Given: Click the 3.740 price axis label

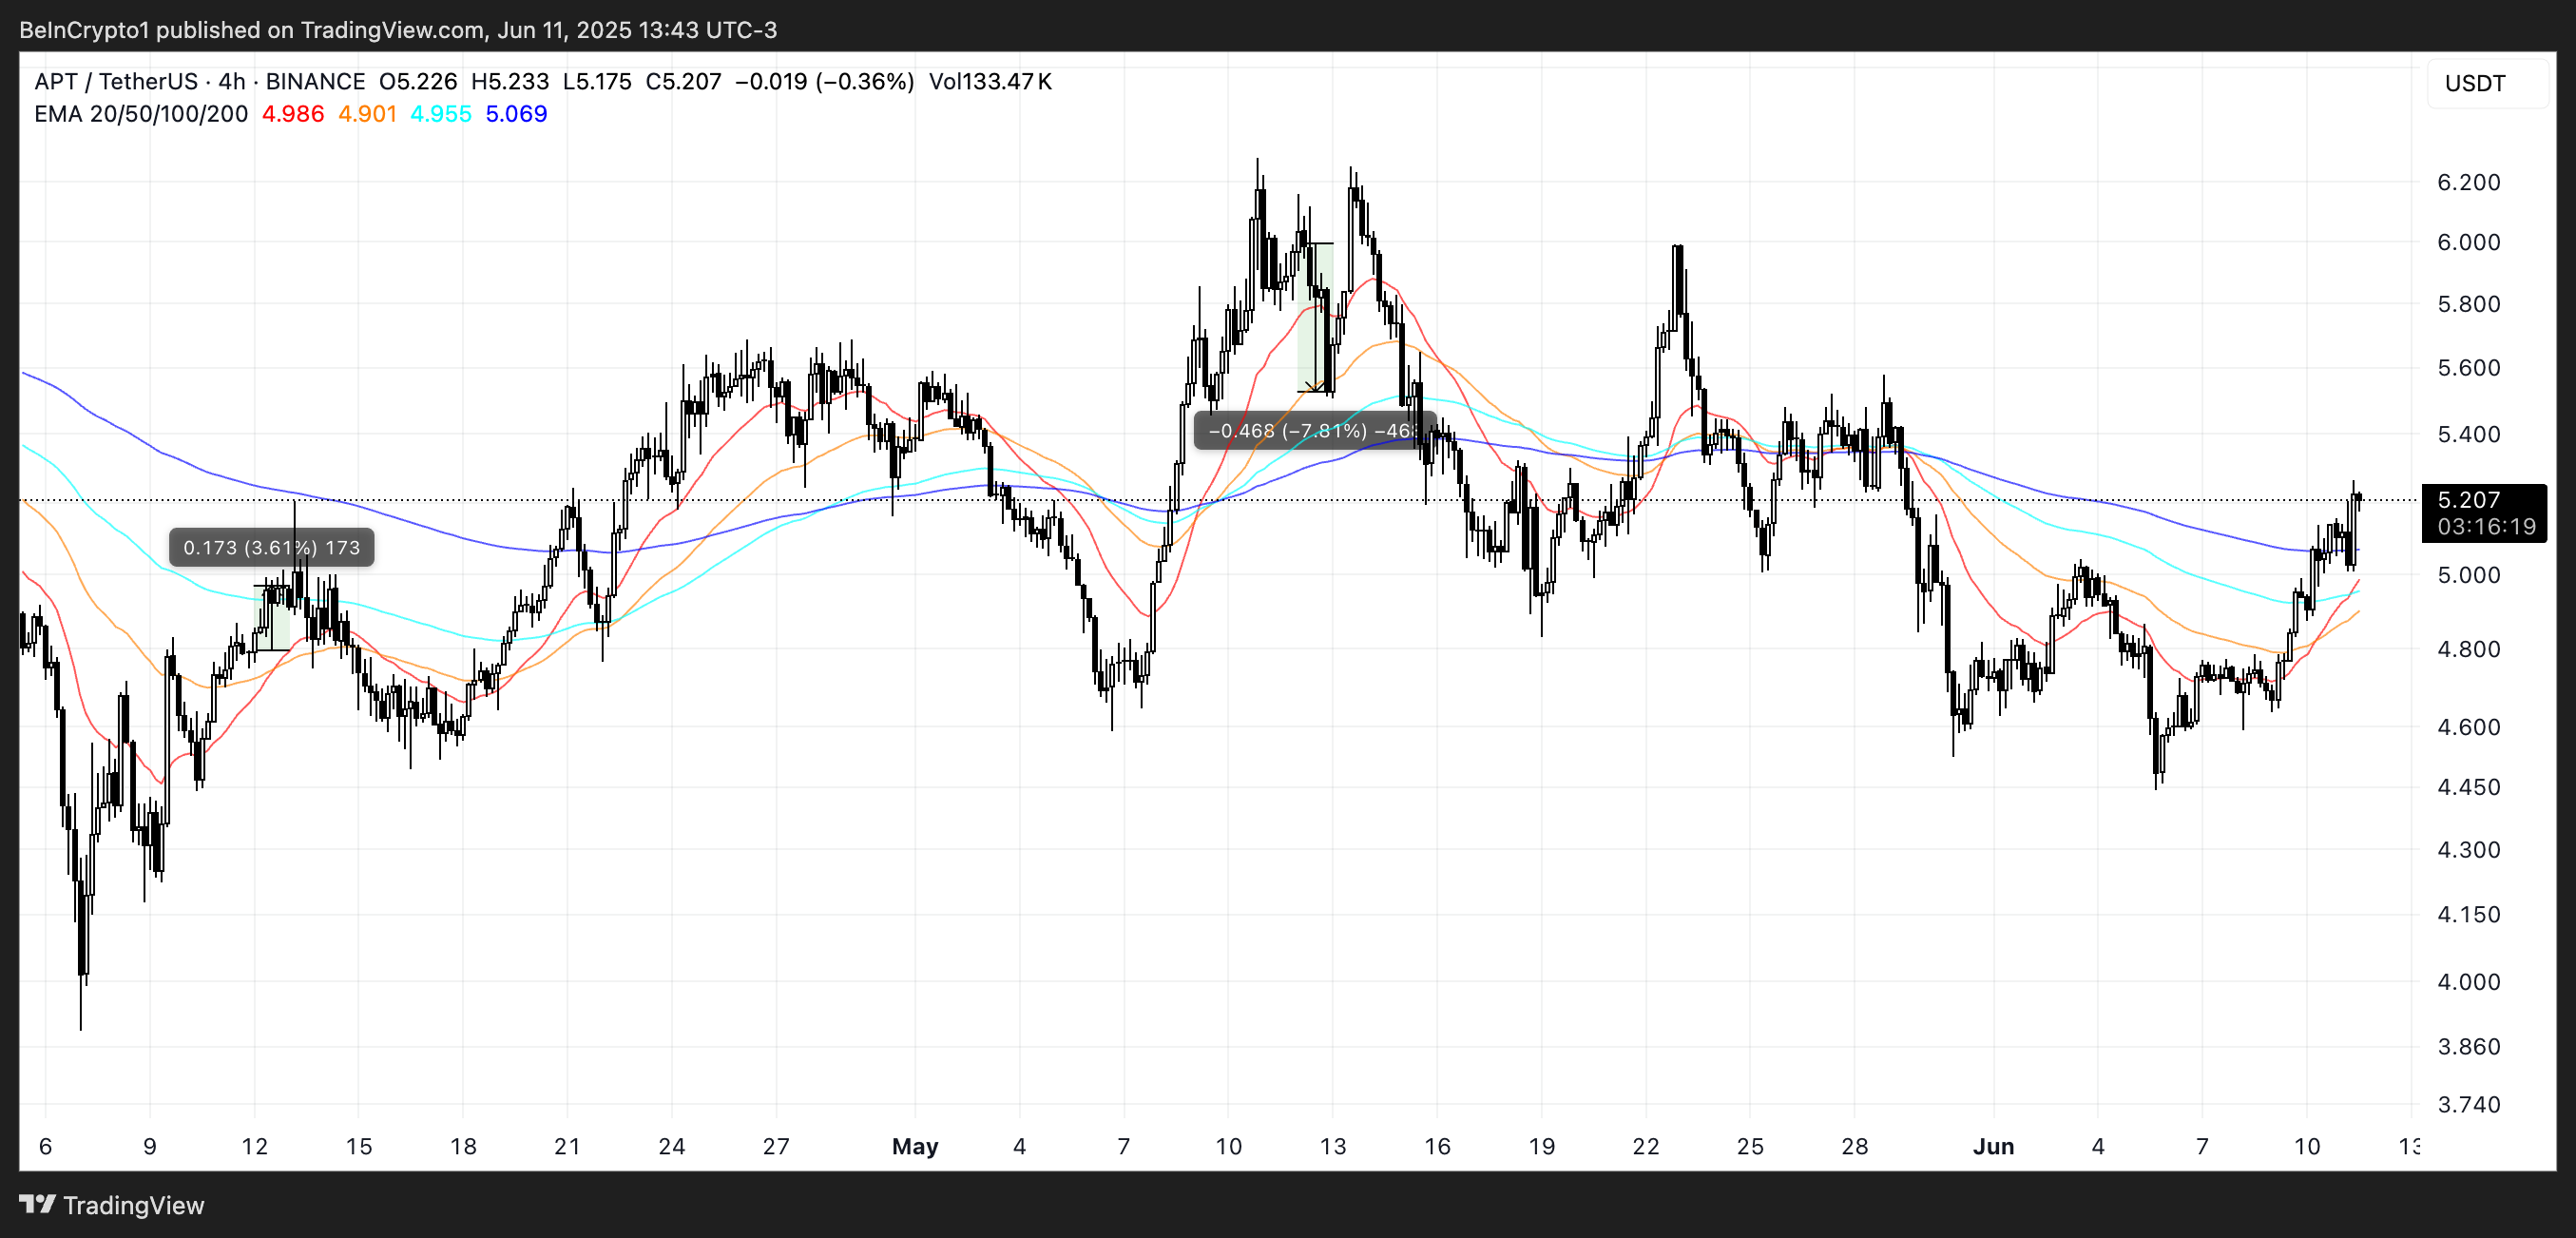Looking at the screenshot, I should 2468,1105.
